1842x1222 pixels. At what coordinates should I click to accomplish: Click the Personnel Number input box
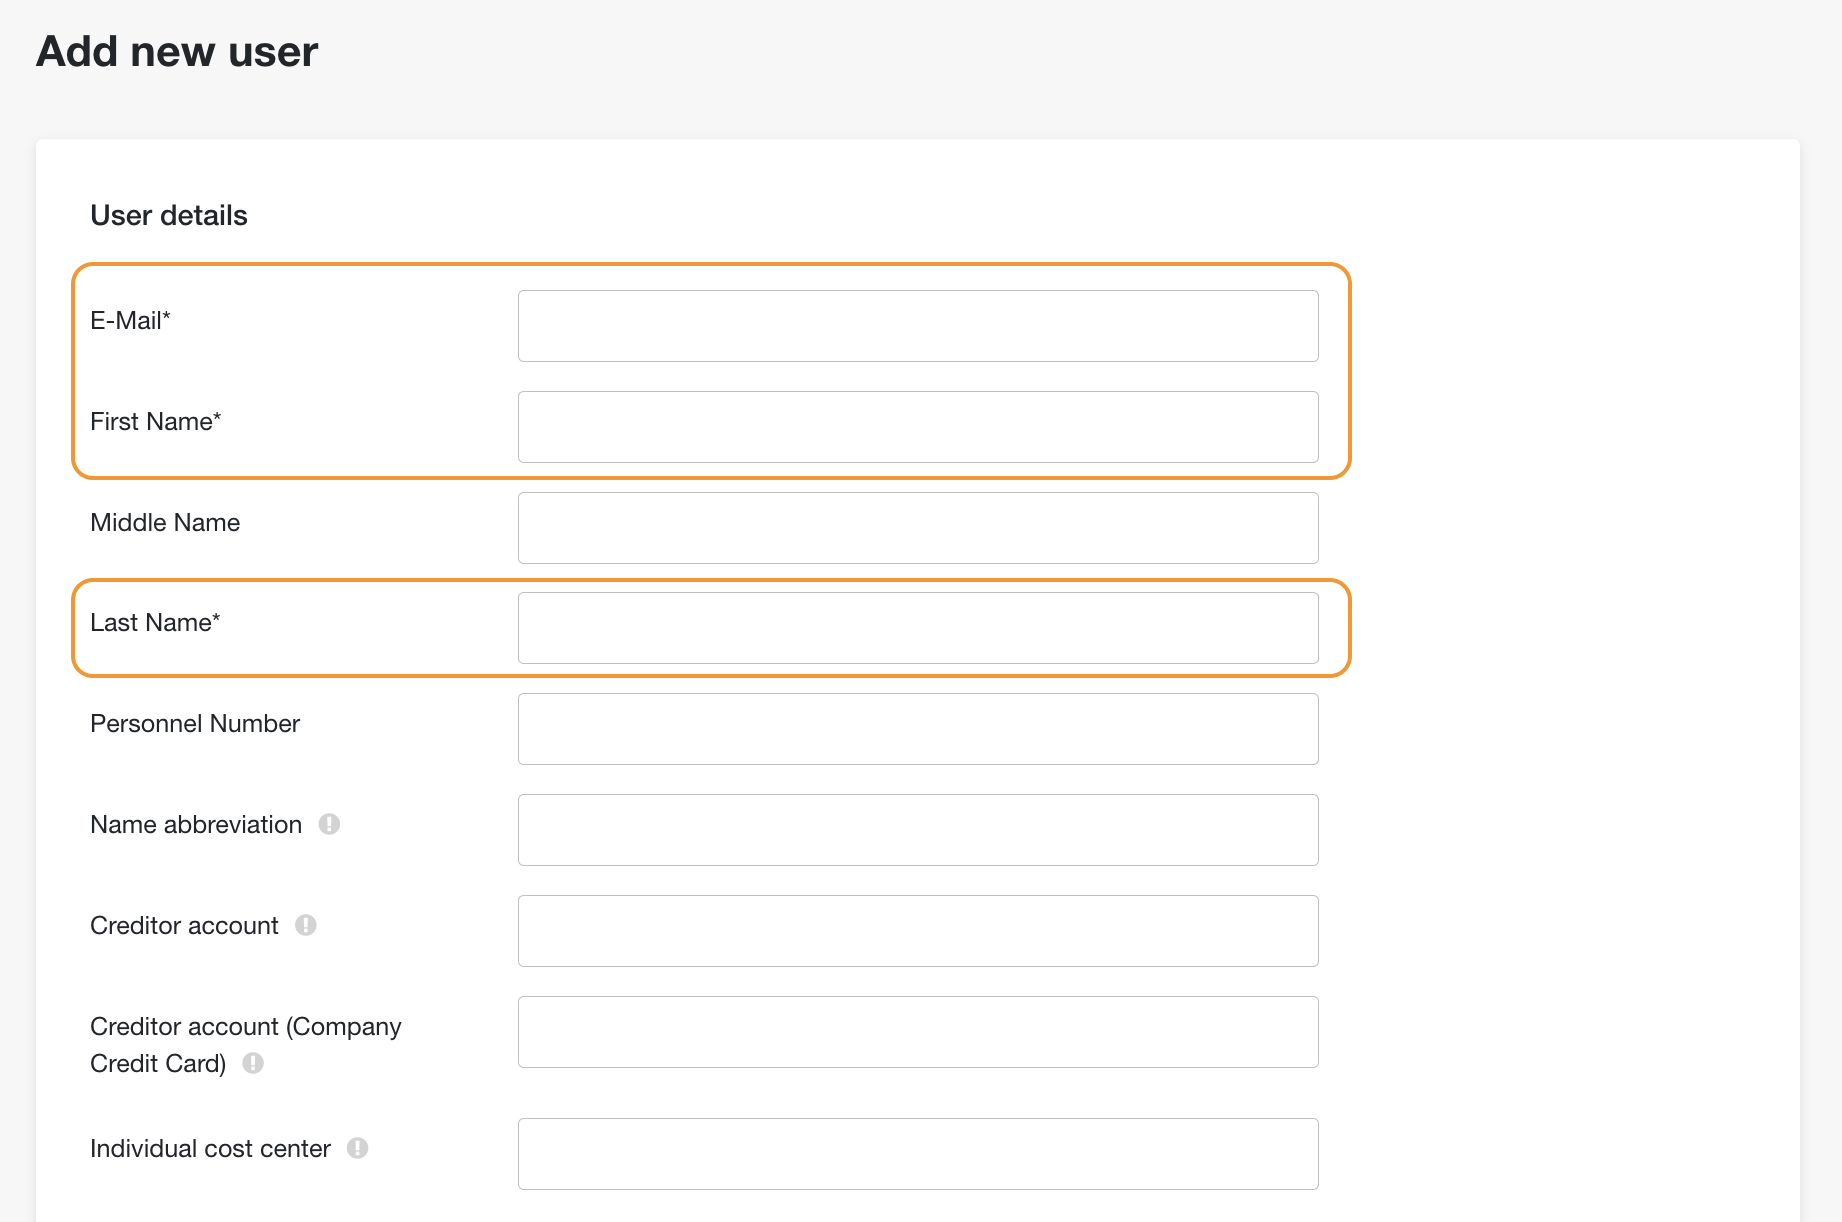[918, 729]
